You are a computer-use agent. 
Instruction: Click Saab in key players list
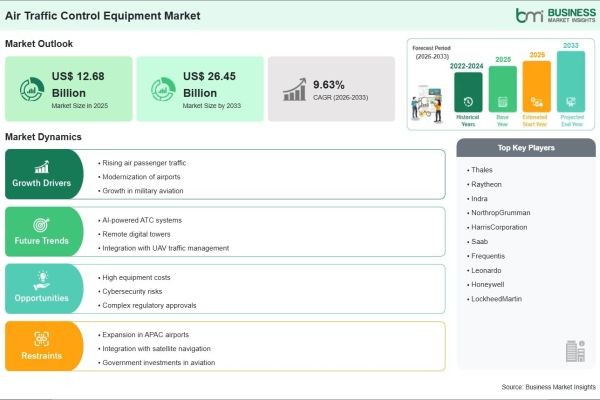click(478, 242)
